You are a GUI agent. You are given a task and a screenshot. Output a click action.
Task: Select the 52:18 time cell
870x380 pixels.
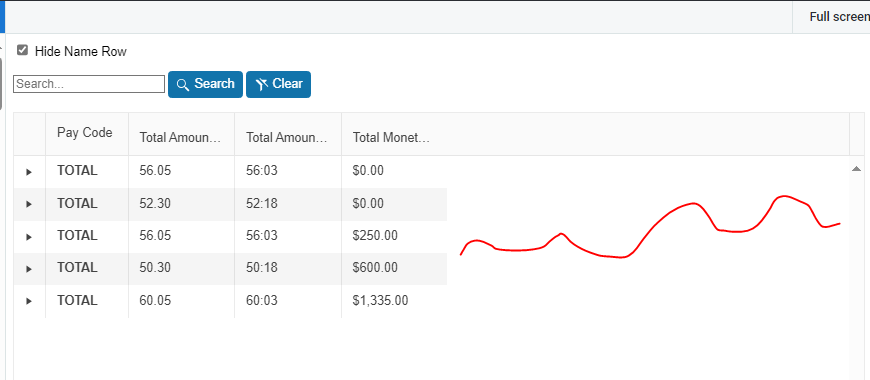pyautogui.click(x=287, y=204)
